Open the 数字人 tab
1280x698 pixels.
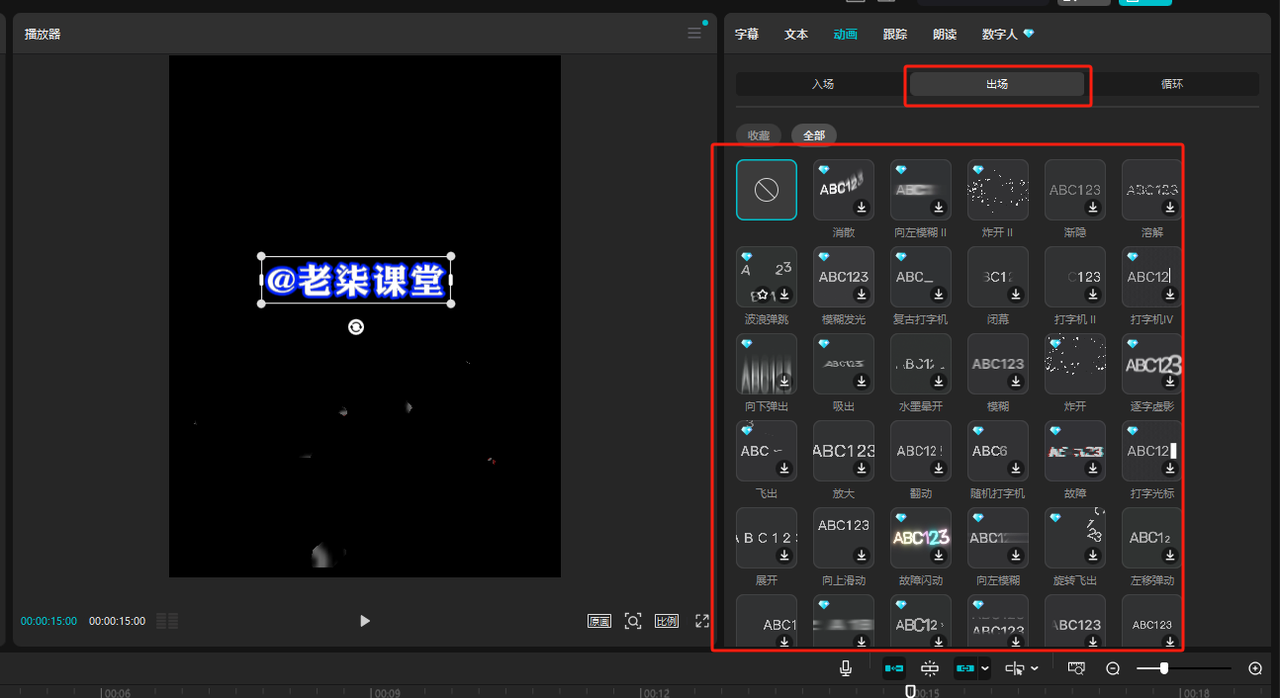pyautogui.click(x=999, y=34)
